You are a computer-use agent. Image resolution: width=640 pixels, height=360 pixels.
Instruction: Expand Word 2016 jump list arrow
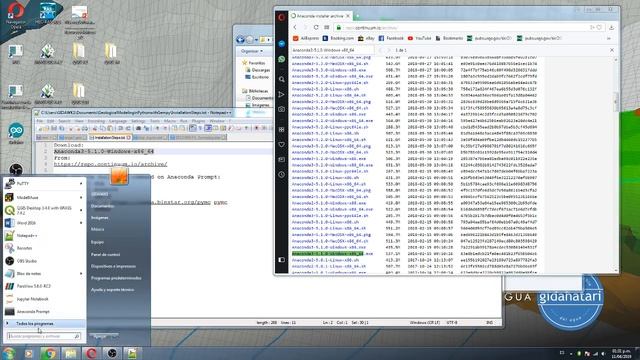tap(81, 223)
